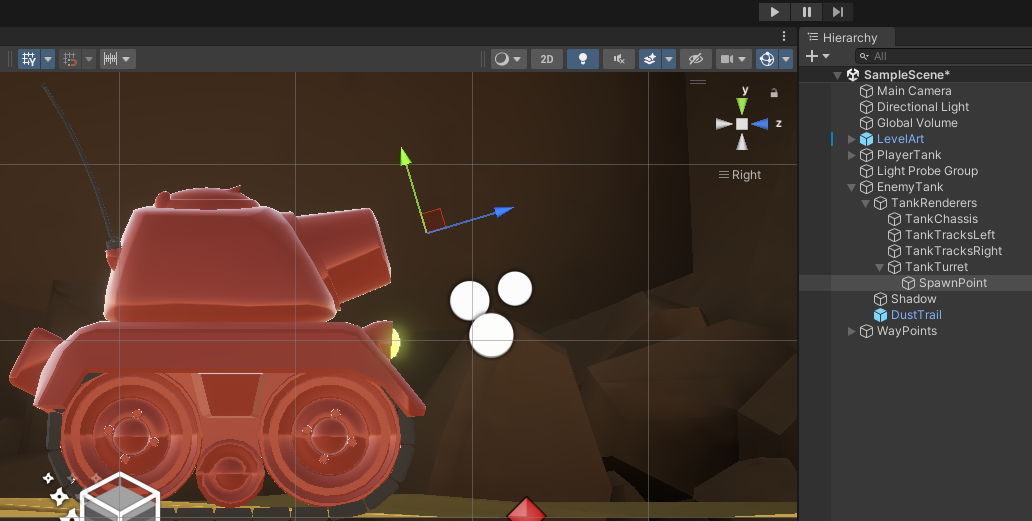Viewport: 1032px width, 521px height.
Task: Open scene effects options dropdown arrow
Action: [669, 59]
